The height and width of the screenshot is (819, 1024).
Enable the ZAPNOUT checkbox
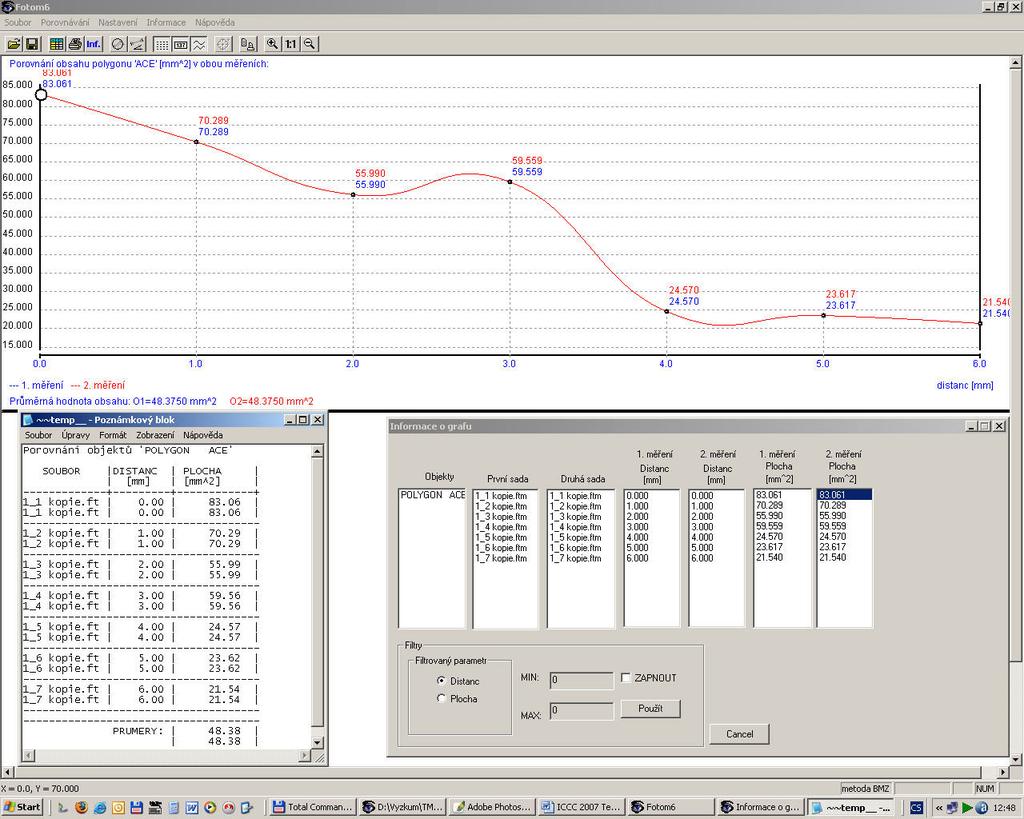pos(626,678)
